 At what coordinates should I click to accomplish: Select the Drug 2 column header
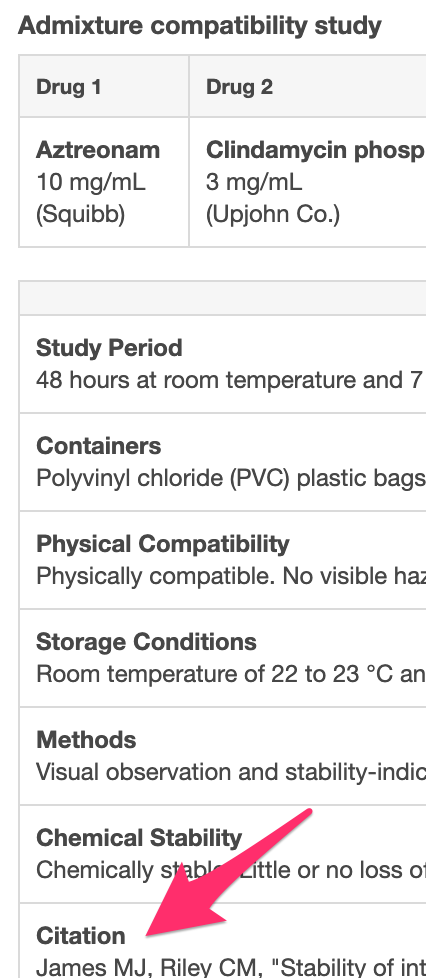240,87
